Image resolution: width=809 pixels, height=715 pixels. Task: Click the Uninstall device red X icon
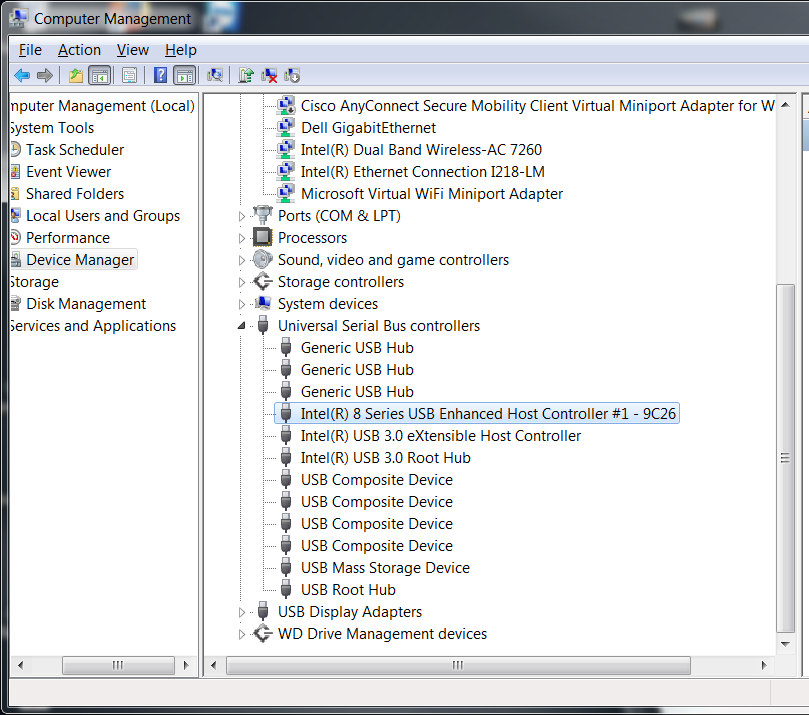pyautogui.click(x=269, y=76)
